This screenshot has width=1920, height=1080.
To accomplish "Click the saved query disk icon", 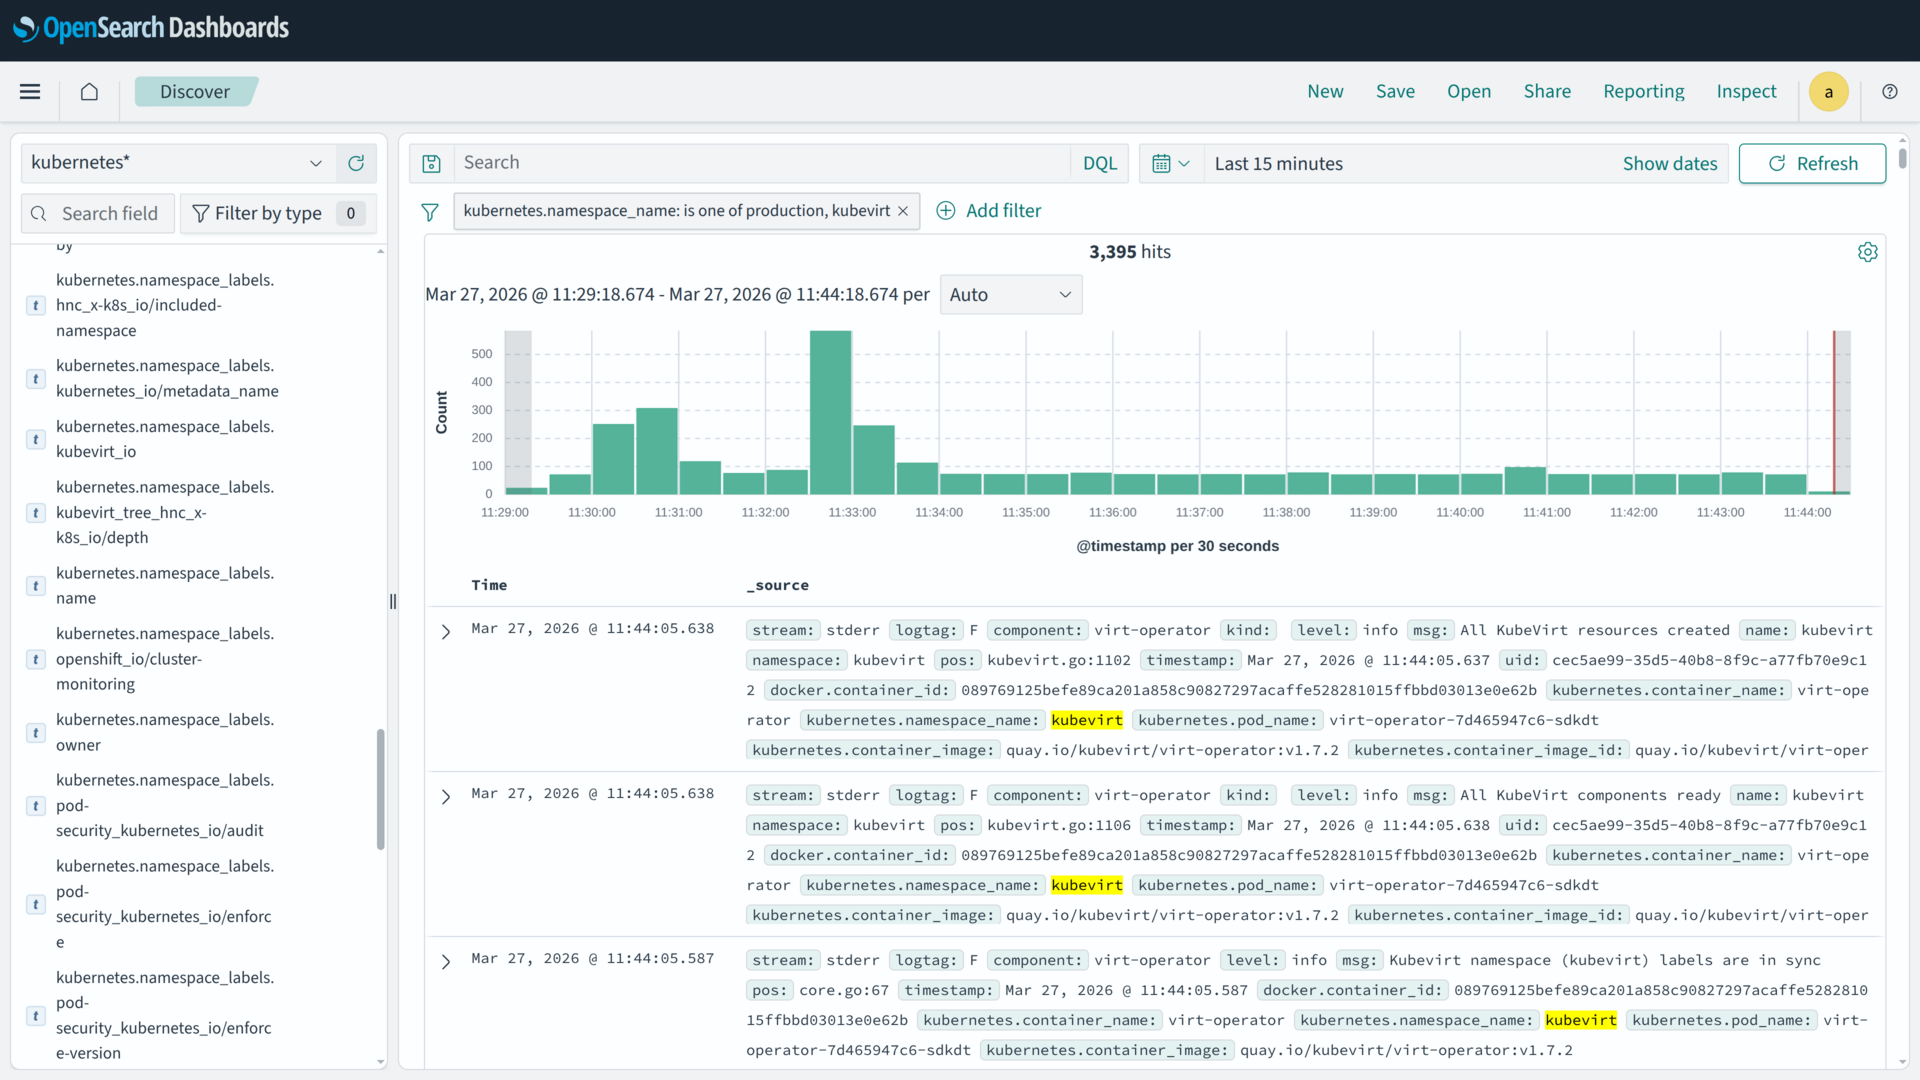I will (431, 163).
